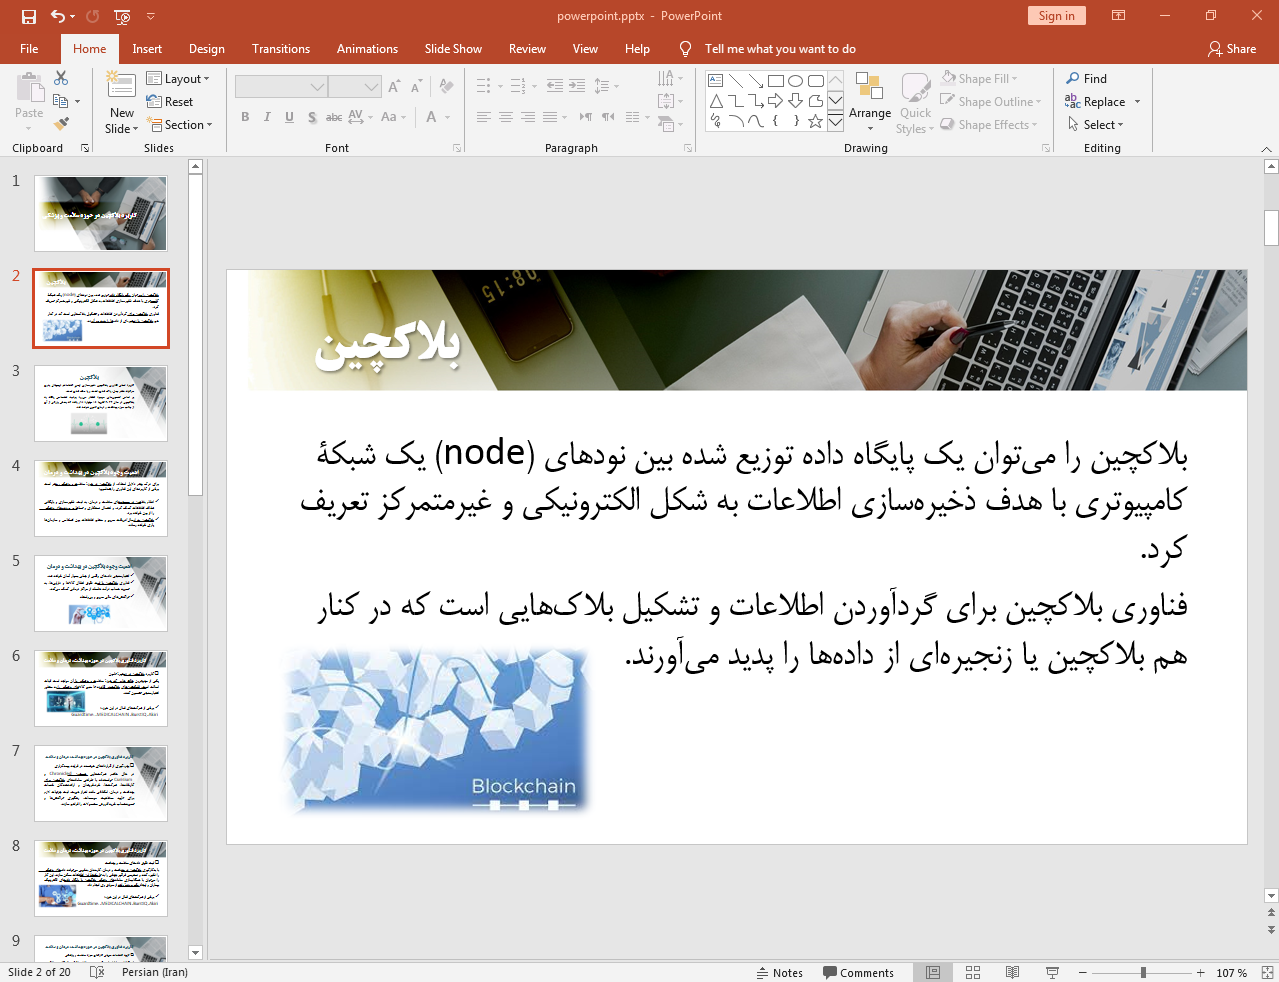
Task: Click the Text Box shape icon
Action: [x=715, y=81]
